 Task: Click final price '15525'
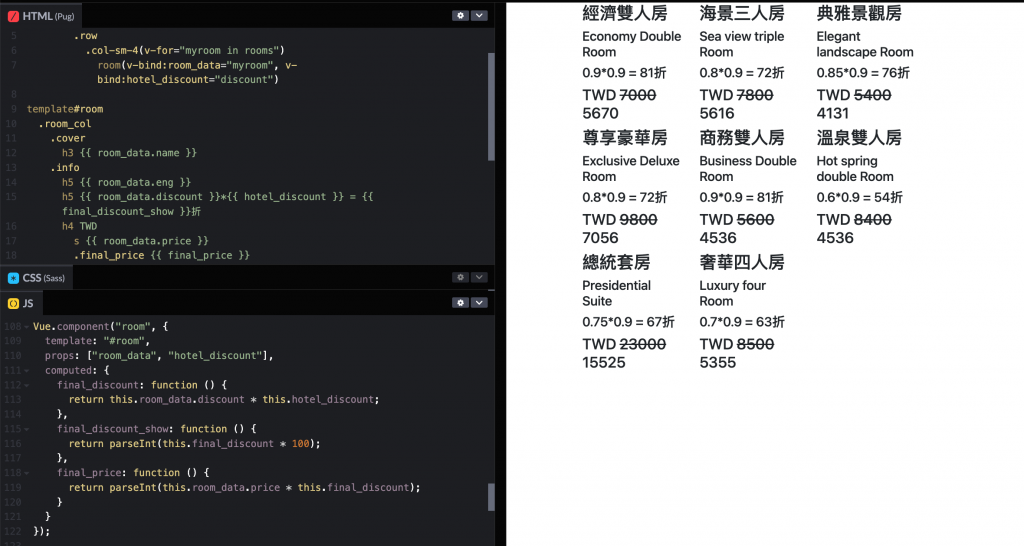click(604, 362)
